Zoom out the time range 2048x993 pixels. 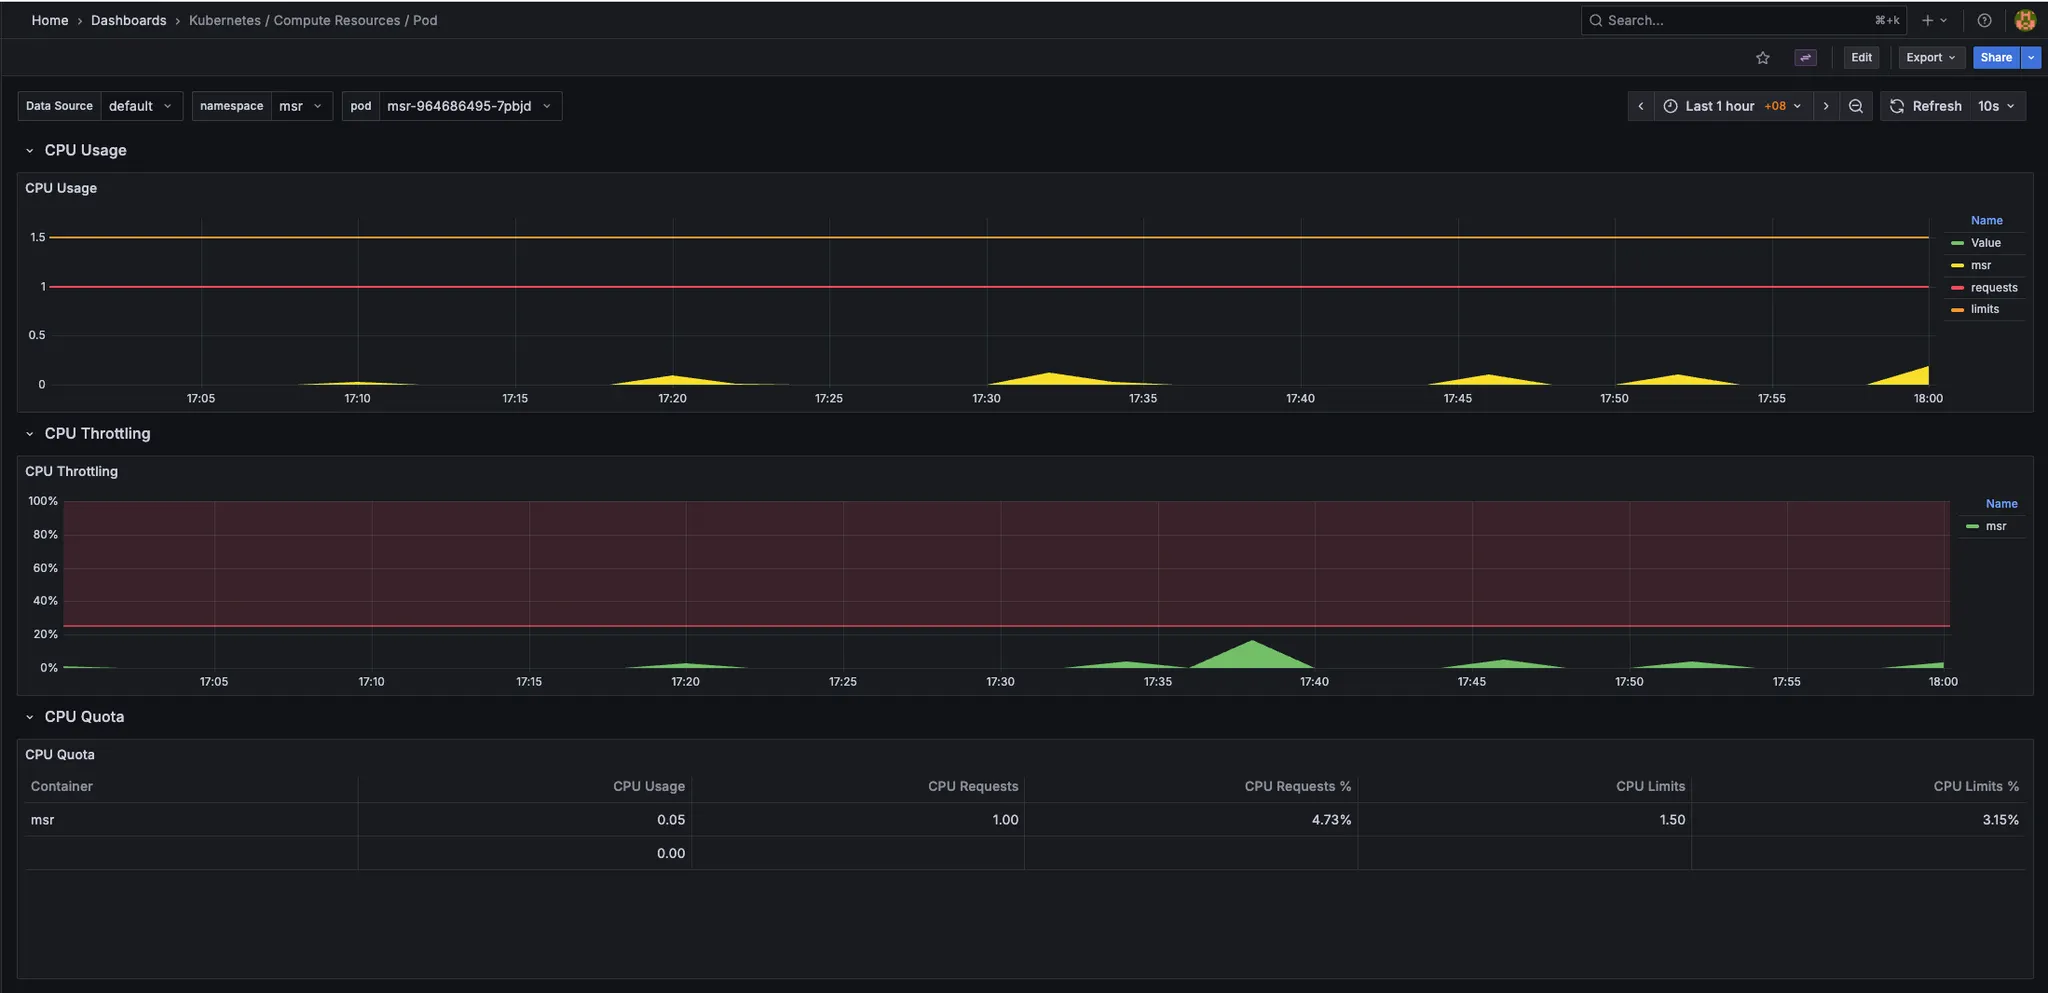[1856, 106]
